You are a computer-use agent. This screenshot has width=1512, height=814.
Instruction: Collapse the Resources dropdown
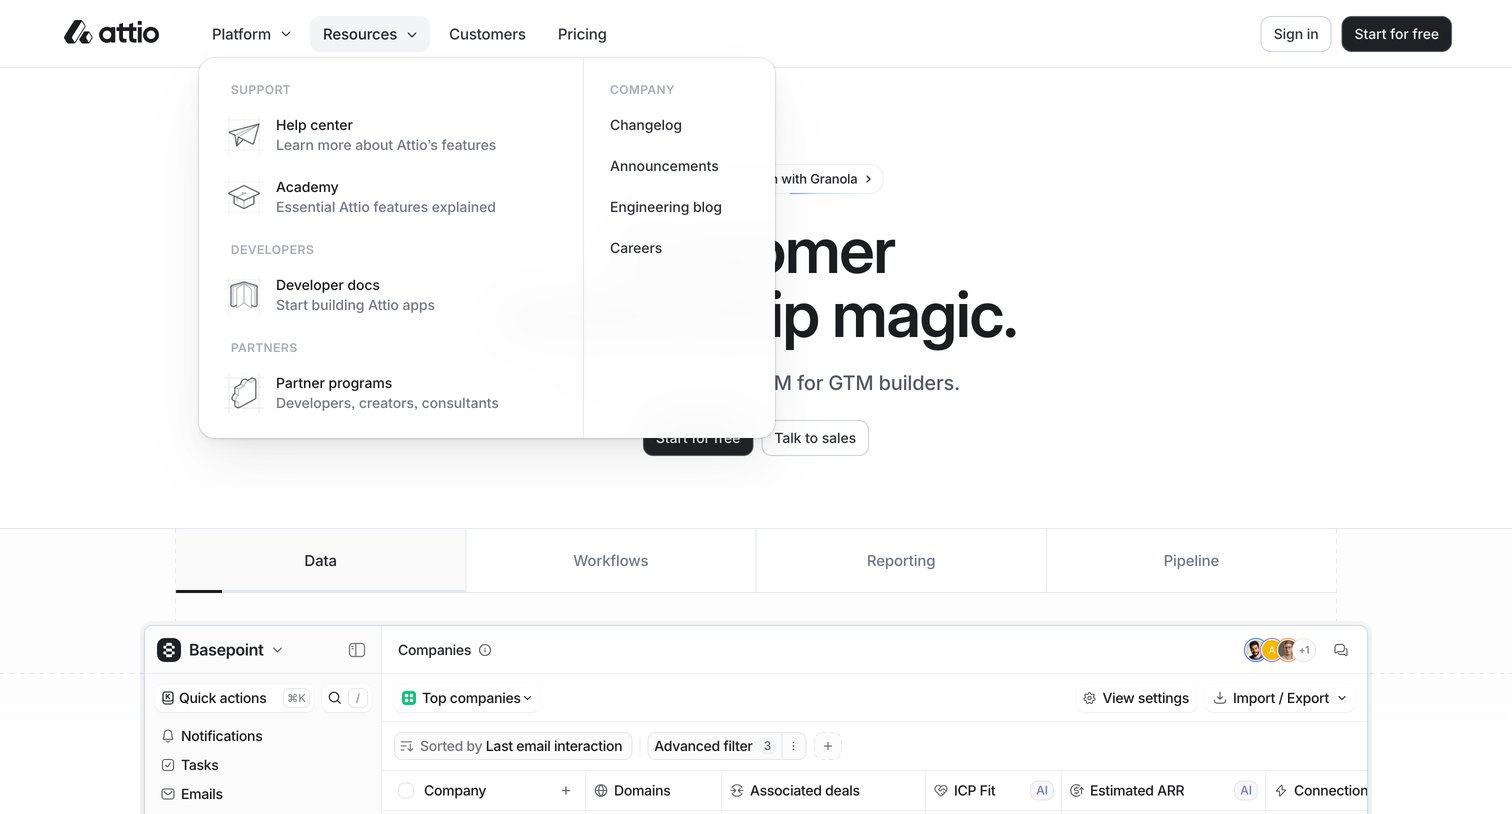point(370,34)
